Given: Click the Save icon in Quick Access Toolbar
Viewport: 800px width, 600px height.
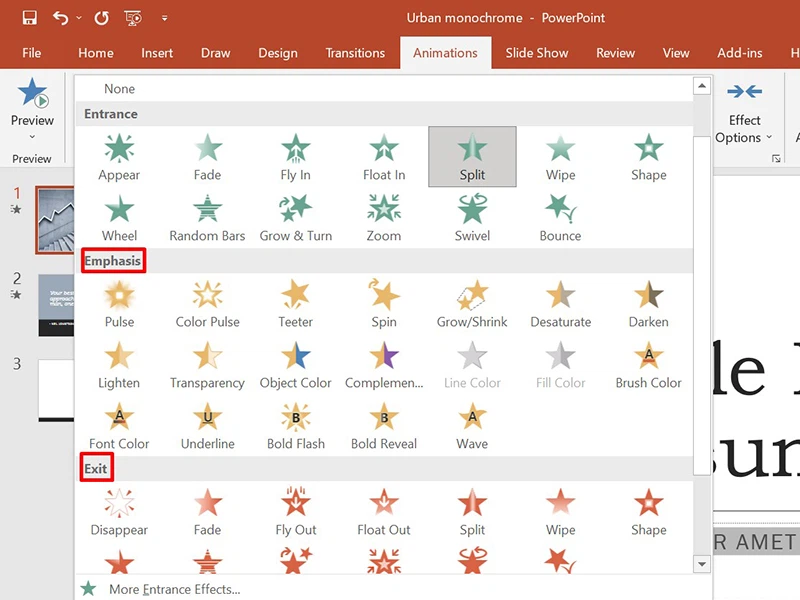Looking at the screenshot, I should pyautogui.click(x=28, y=17).
